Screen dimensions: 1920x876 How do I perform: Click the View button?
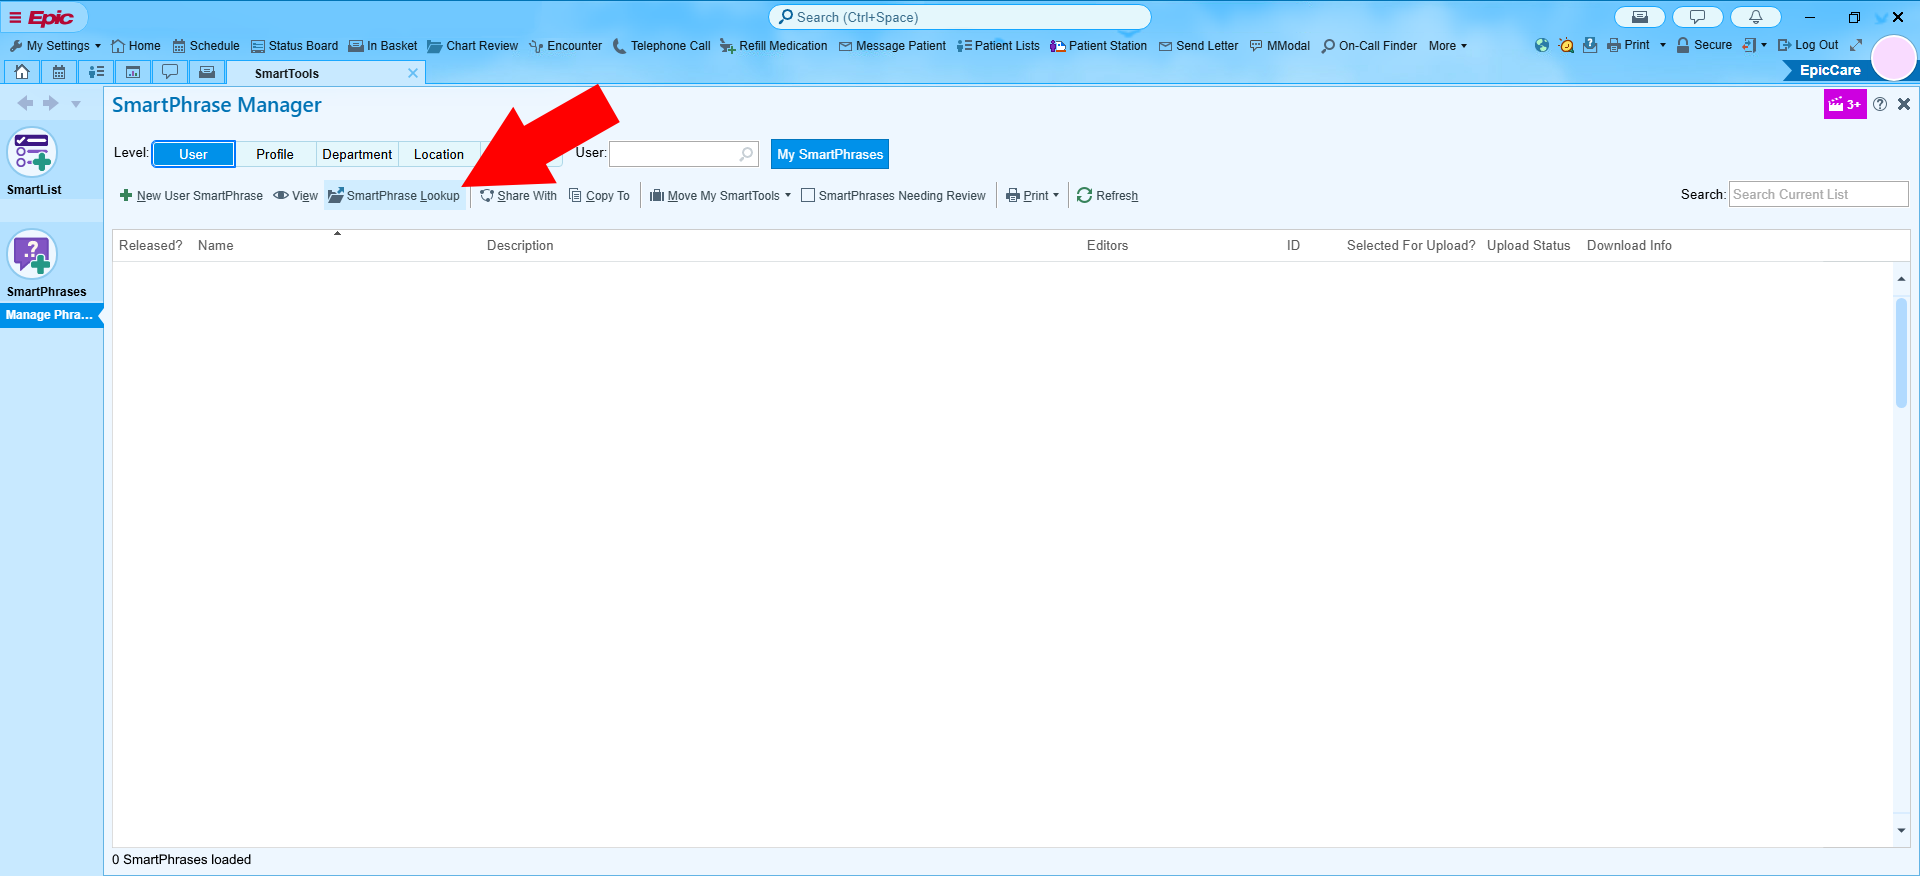(x=296, y=196)
